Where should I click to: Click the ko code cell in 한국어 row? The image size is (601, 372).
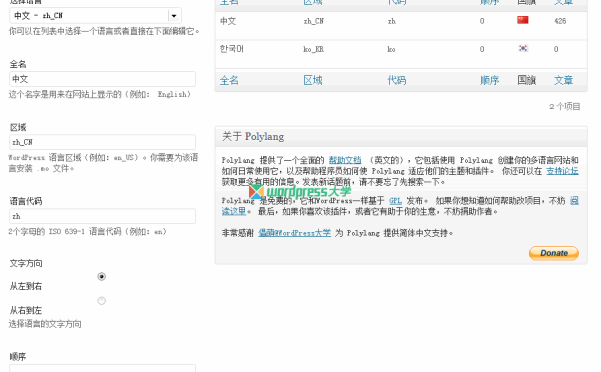tap(391, 49)
